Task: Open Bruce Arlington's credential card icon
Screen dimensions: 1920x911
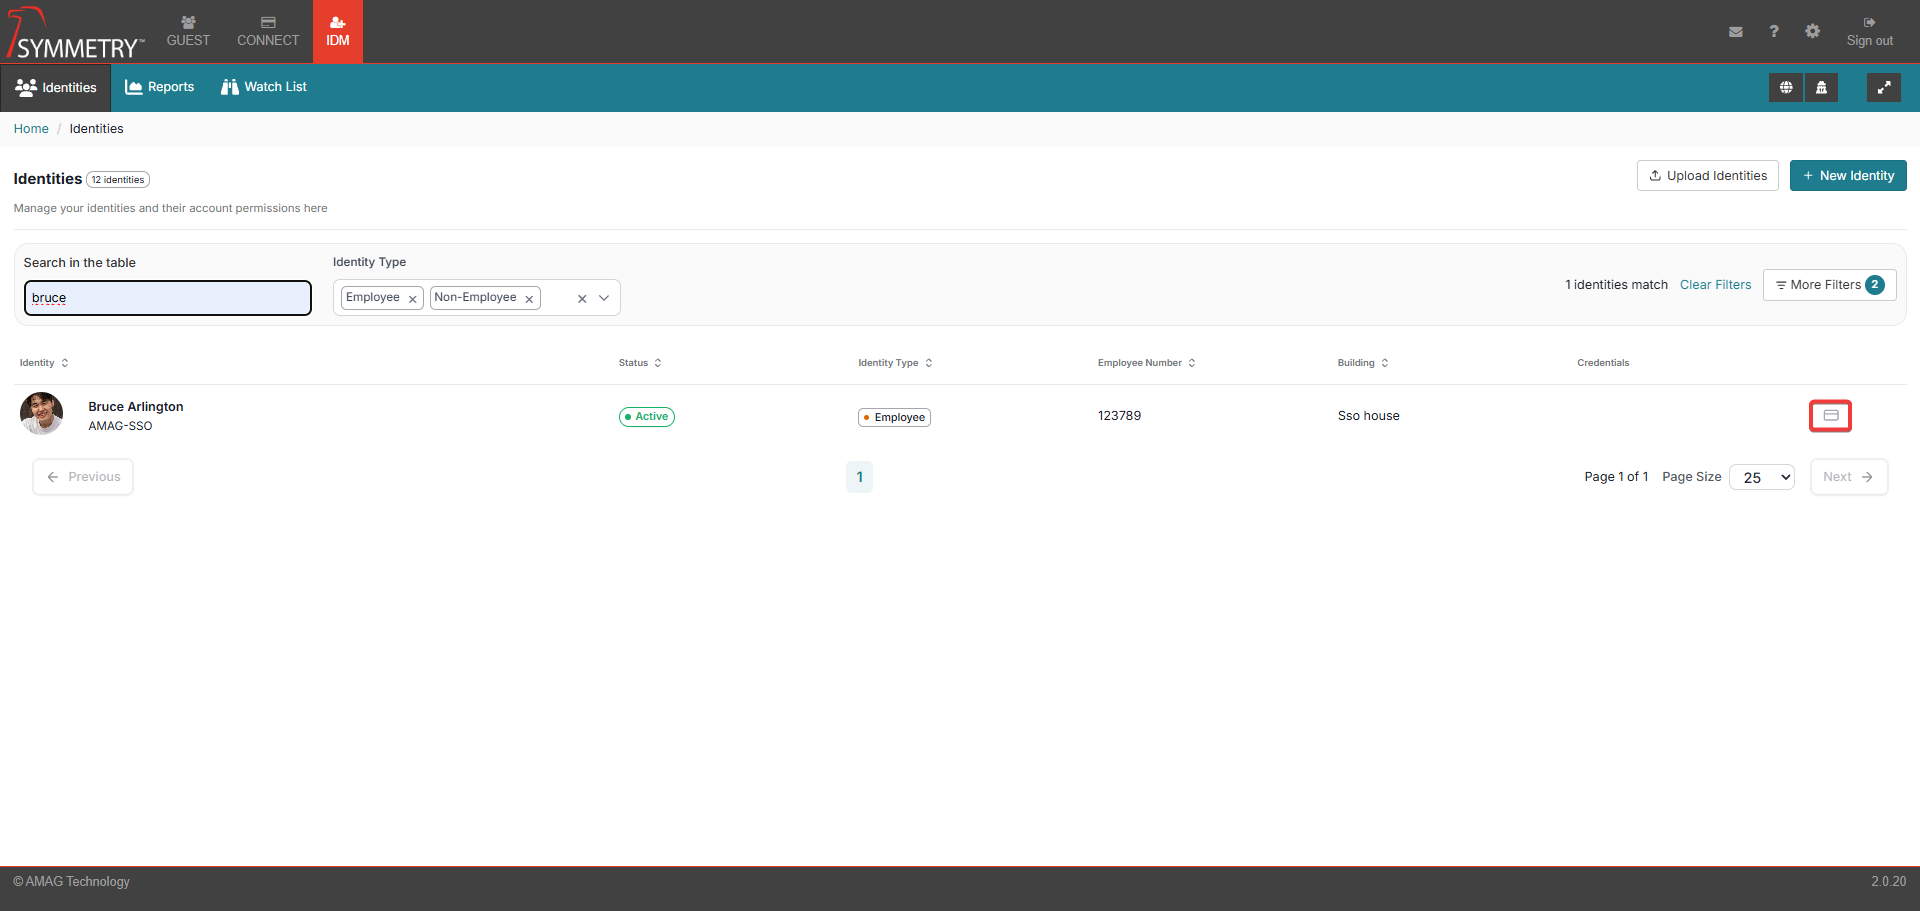Action: (x=1830, y=416)
